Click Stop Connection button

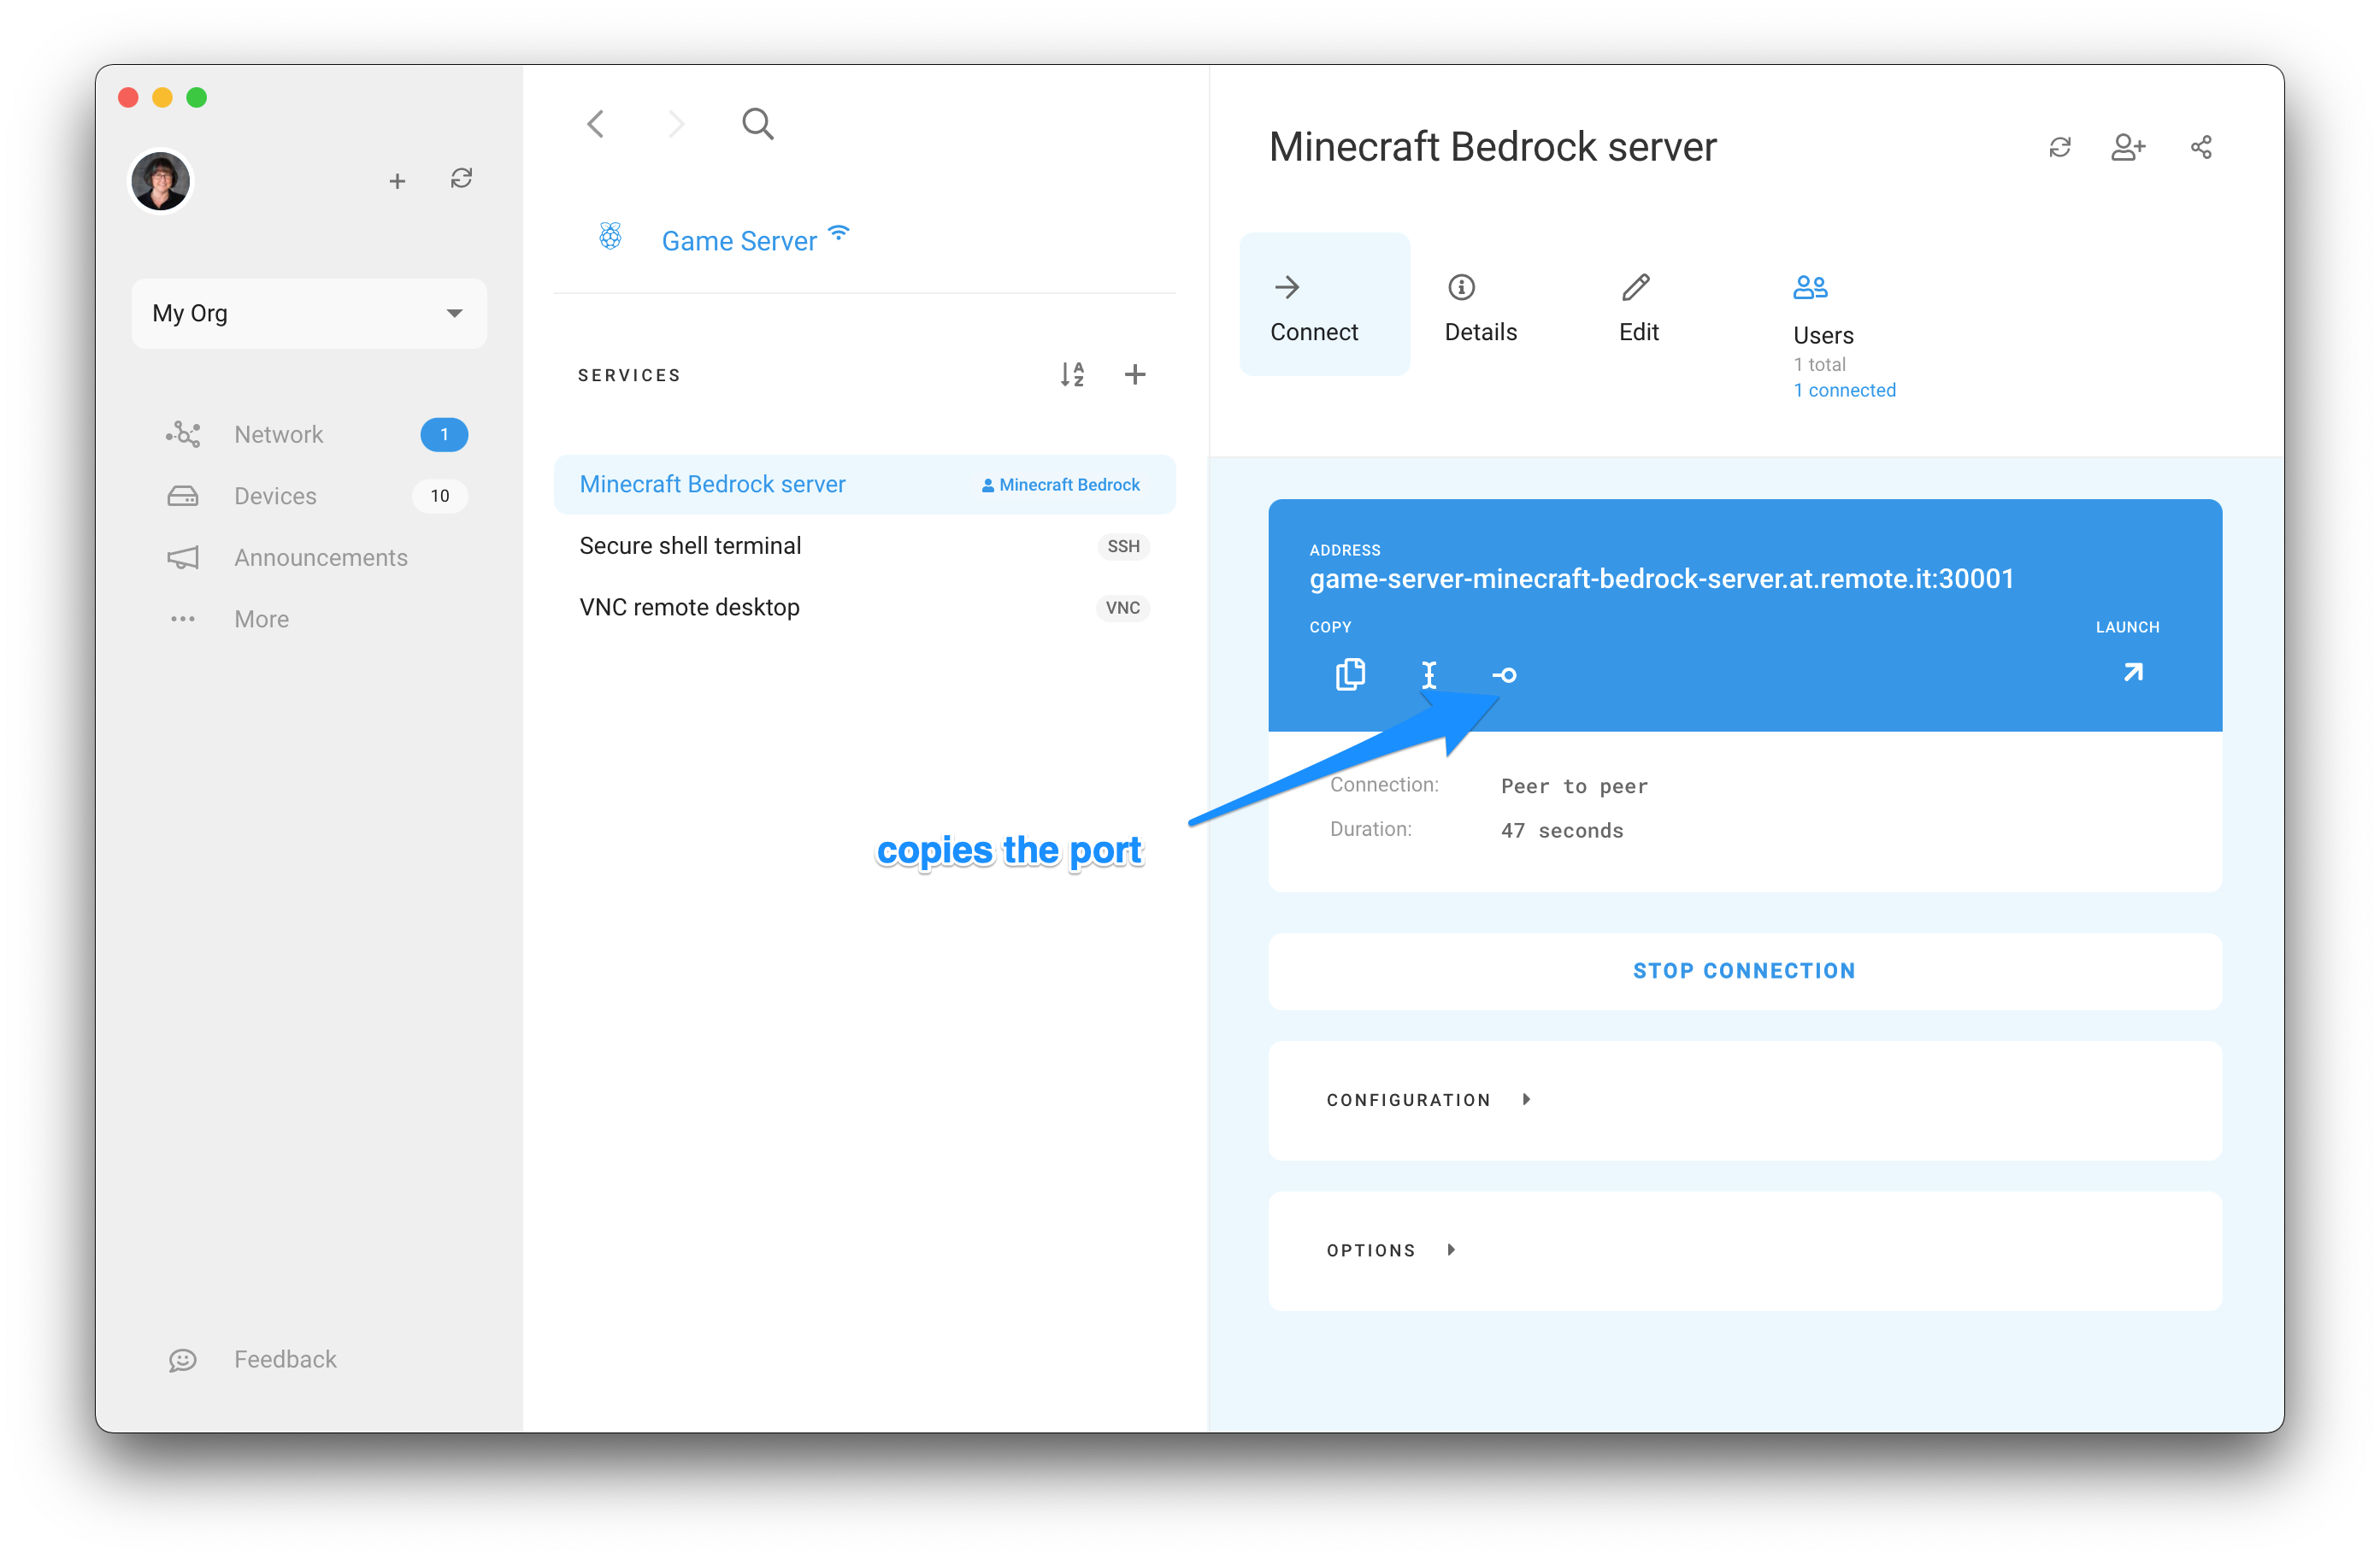point(1743,969)
